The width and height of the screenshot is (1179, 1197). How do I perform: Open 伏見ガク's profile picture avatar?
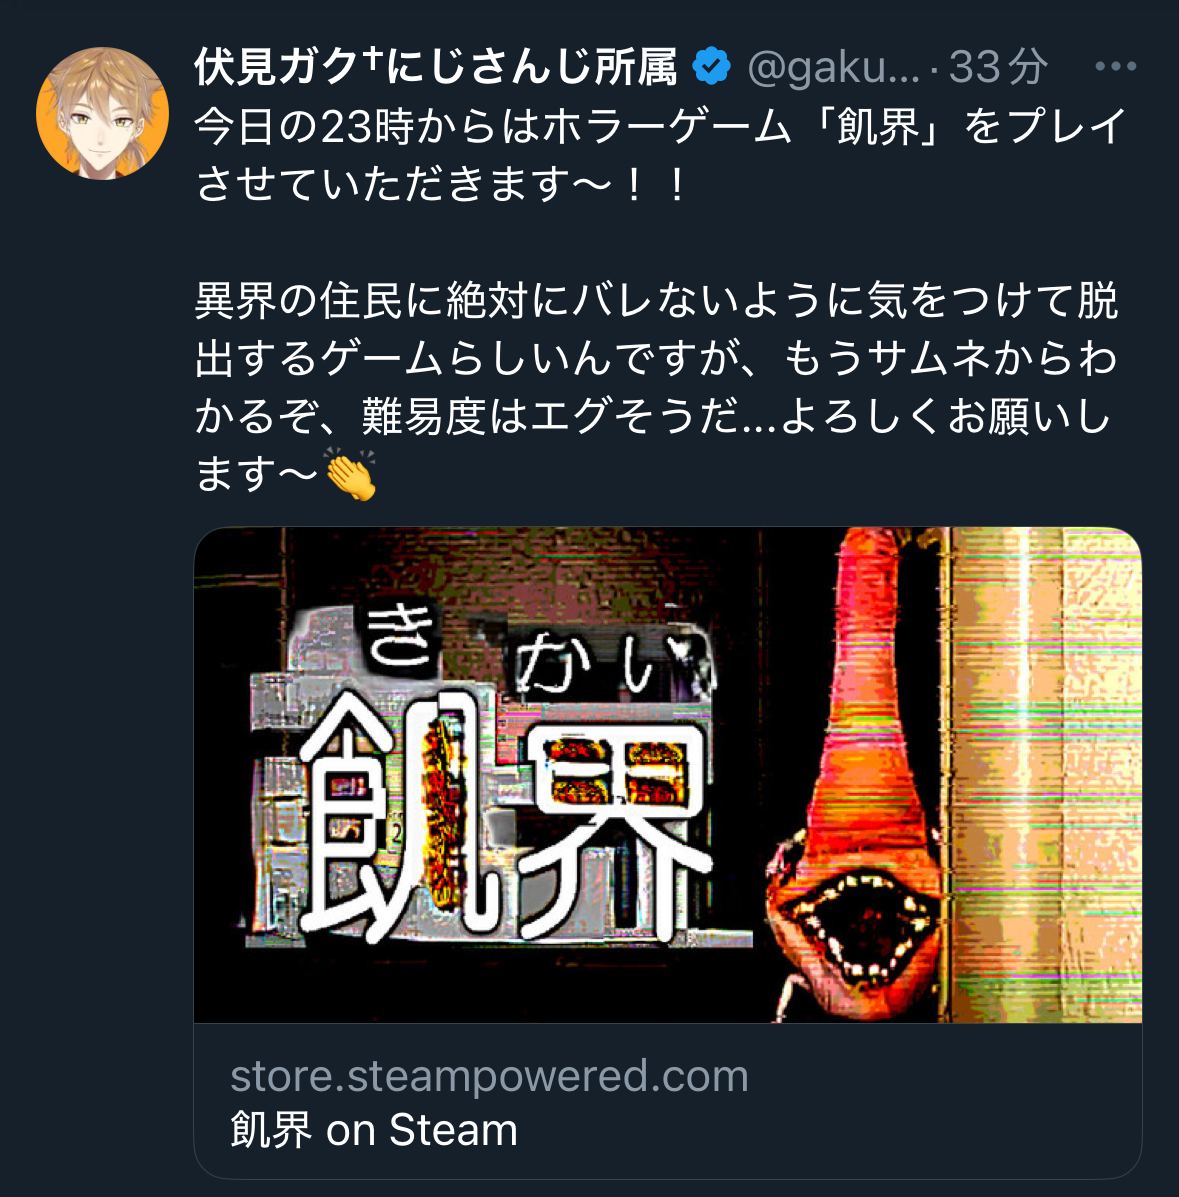click(102, 114)
